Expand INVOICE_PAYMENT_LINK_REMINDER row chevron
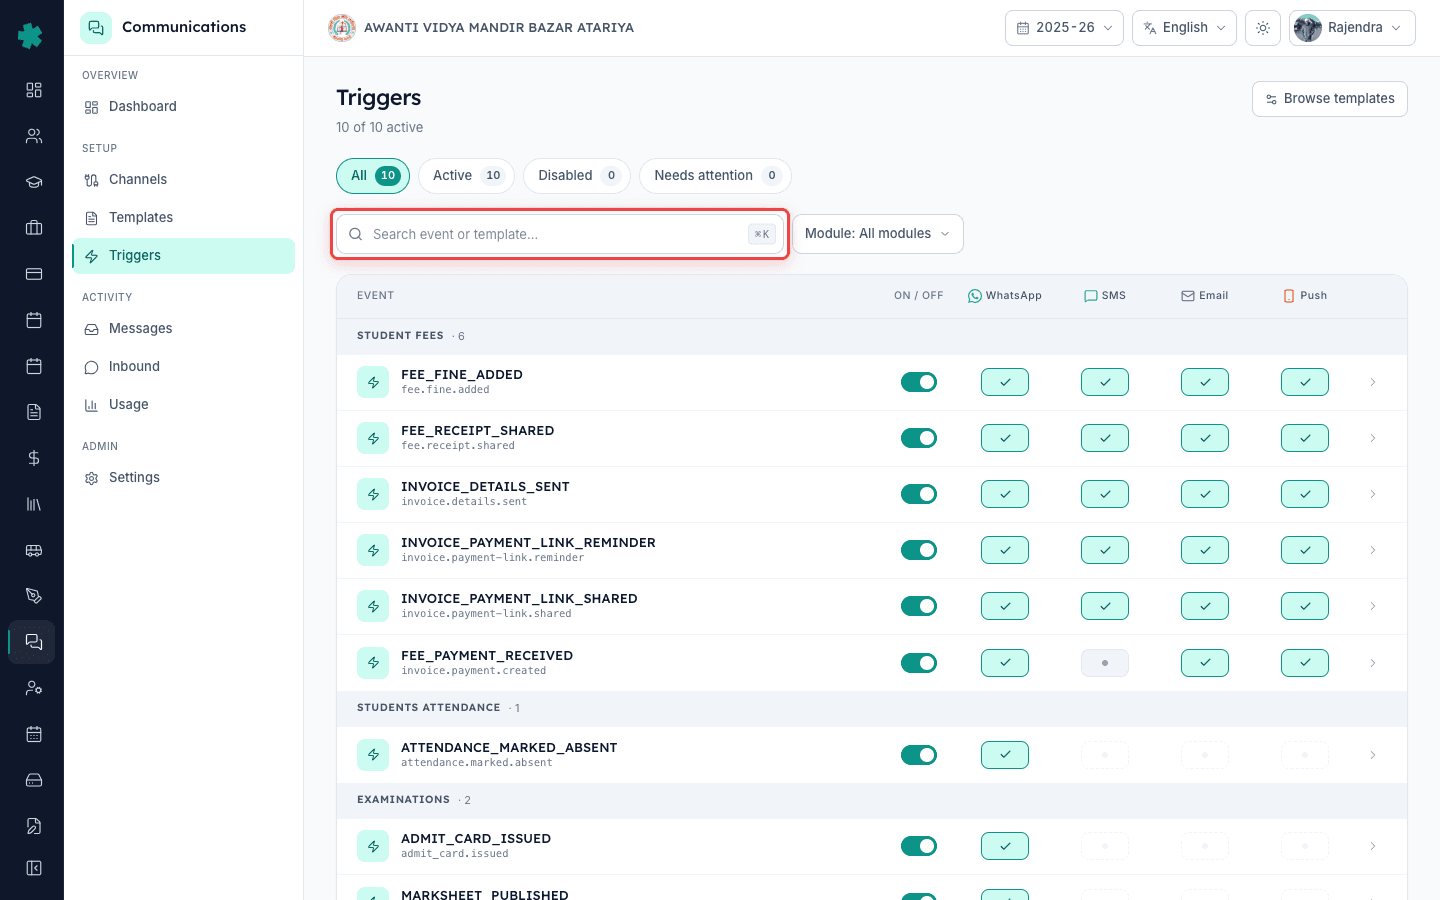The width and height of the screenshot is (1440, 900). tap(1373, 550)
